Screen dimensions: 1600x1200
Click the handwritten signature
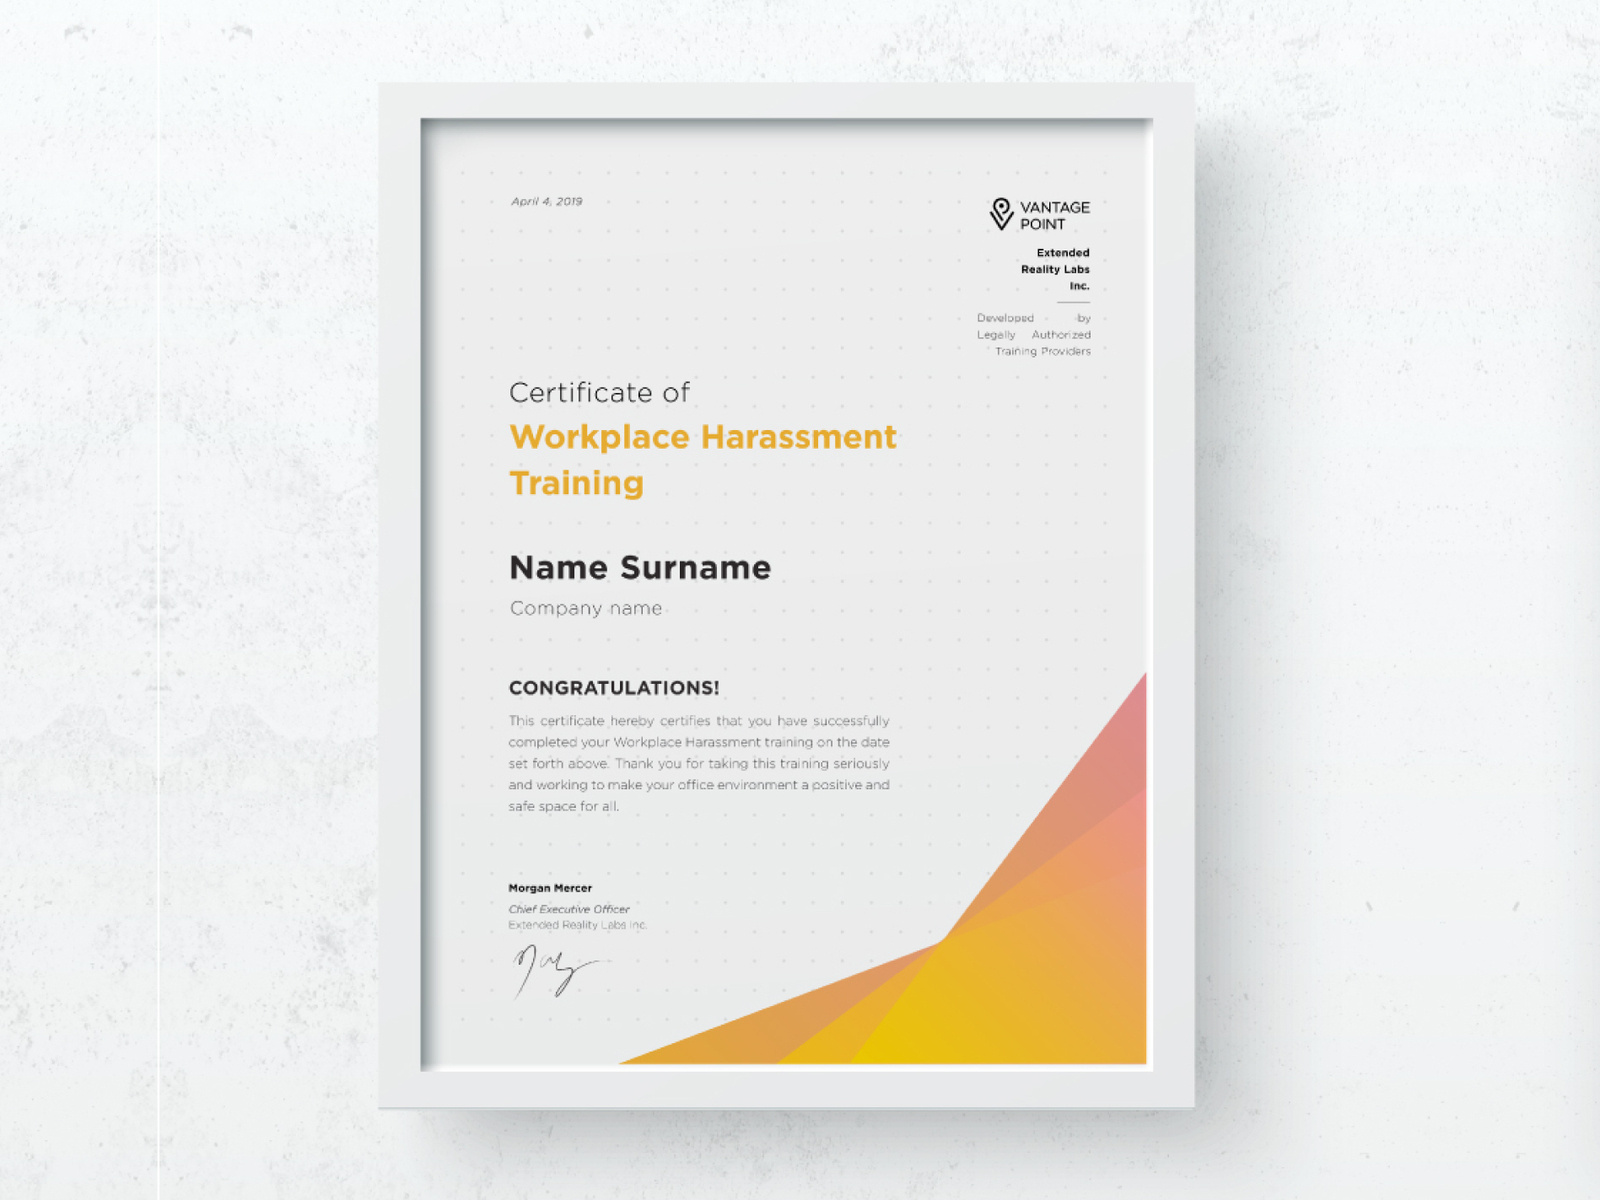tap(555, 970)
